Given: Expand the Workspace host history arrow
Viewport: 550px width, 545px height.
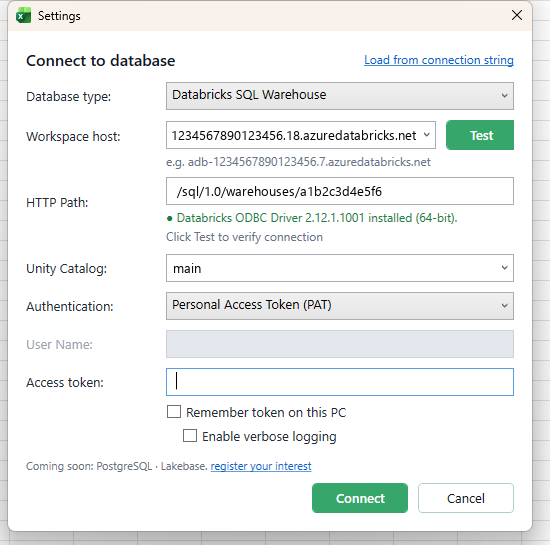Looking at the screenshot, I should coord(427,135).
